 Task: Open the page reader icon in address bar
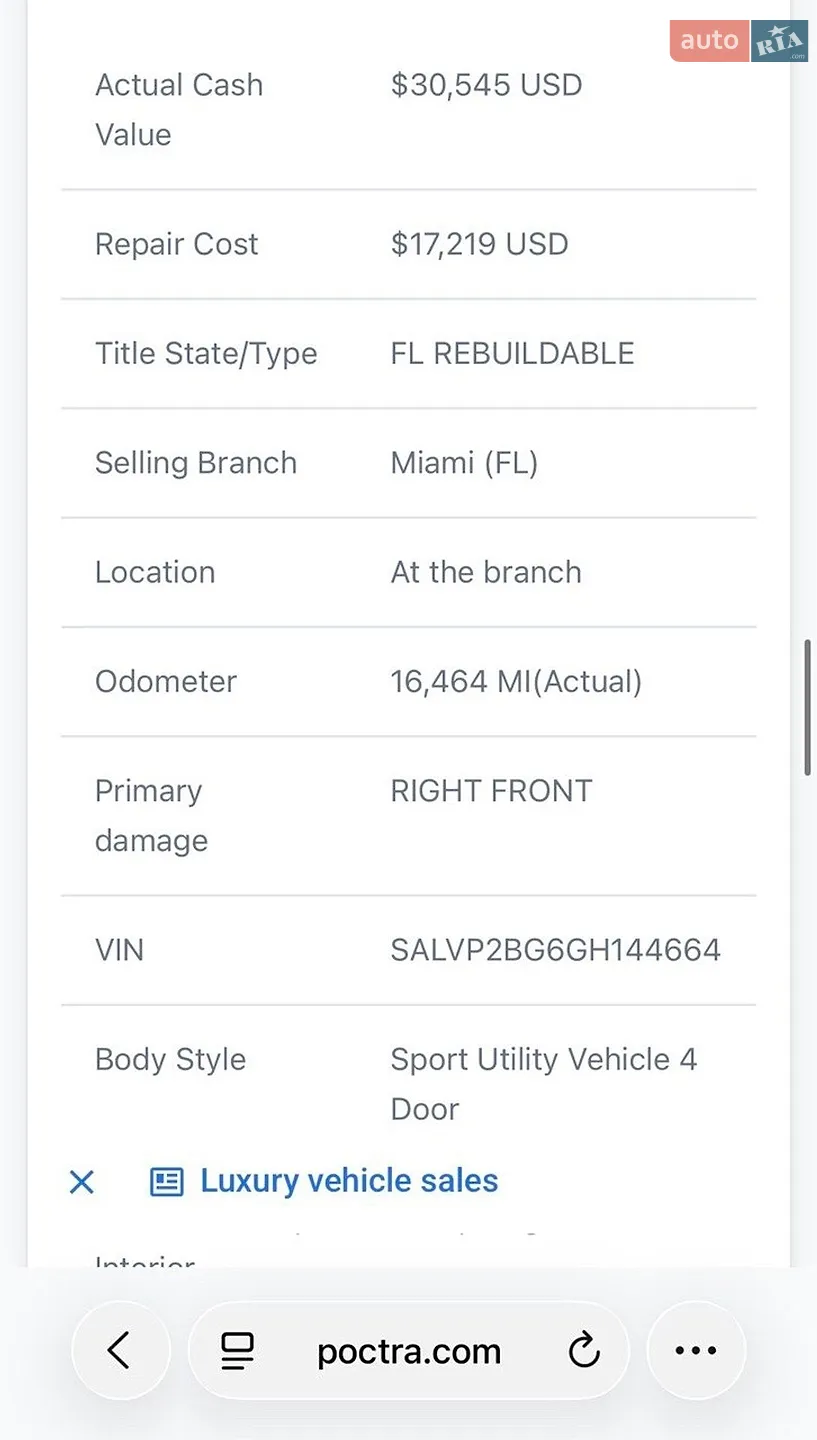click(237, 1351)
